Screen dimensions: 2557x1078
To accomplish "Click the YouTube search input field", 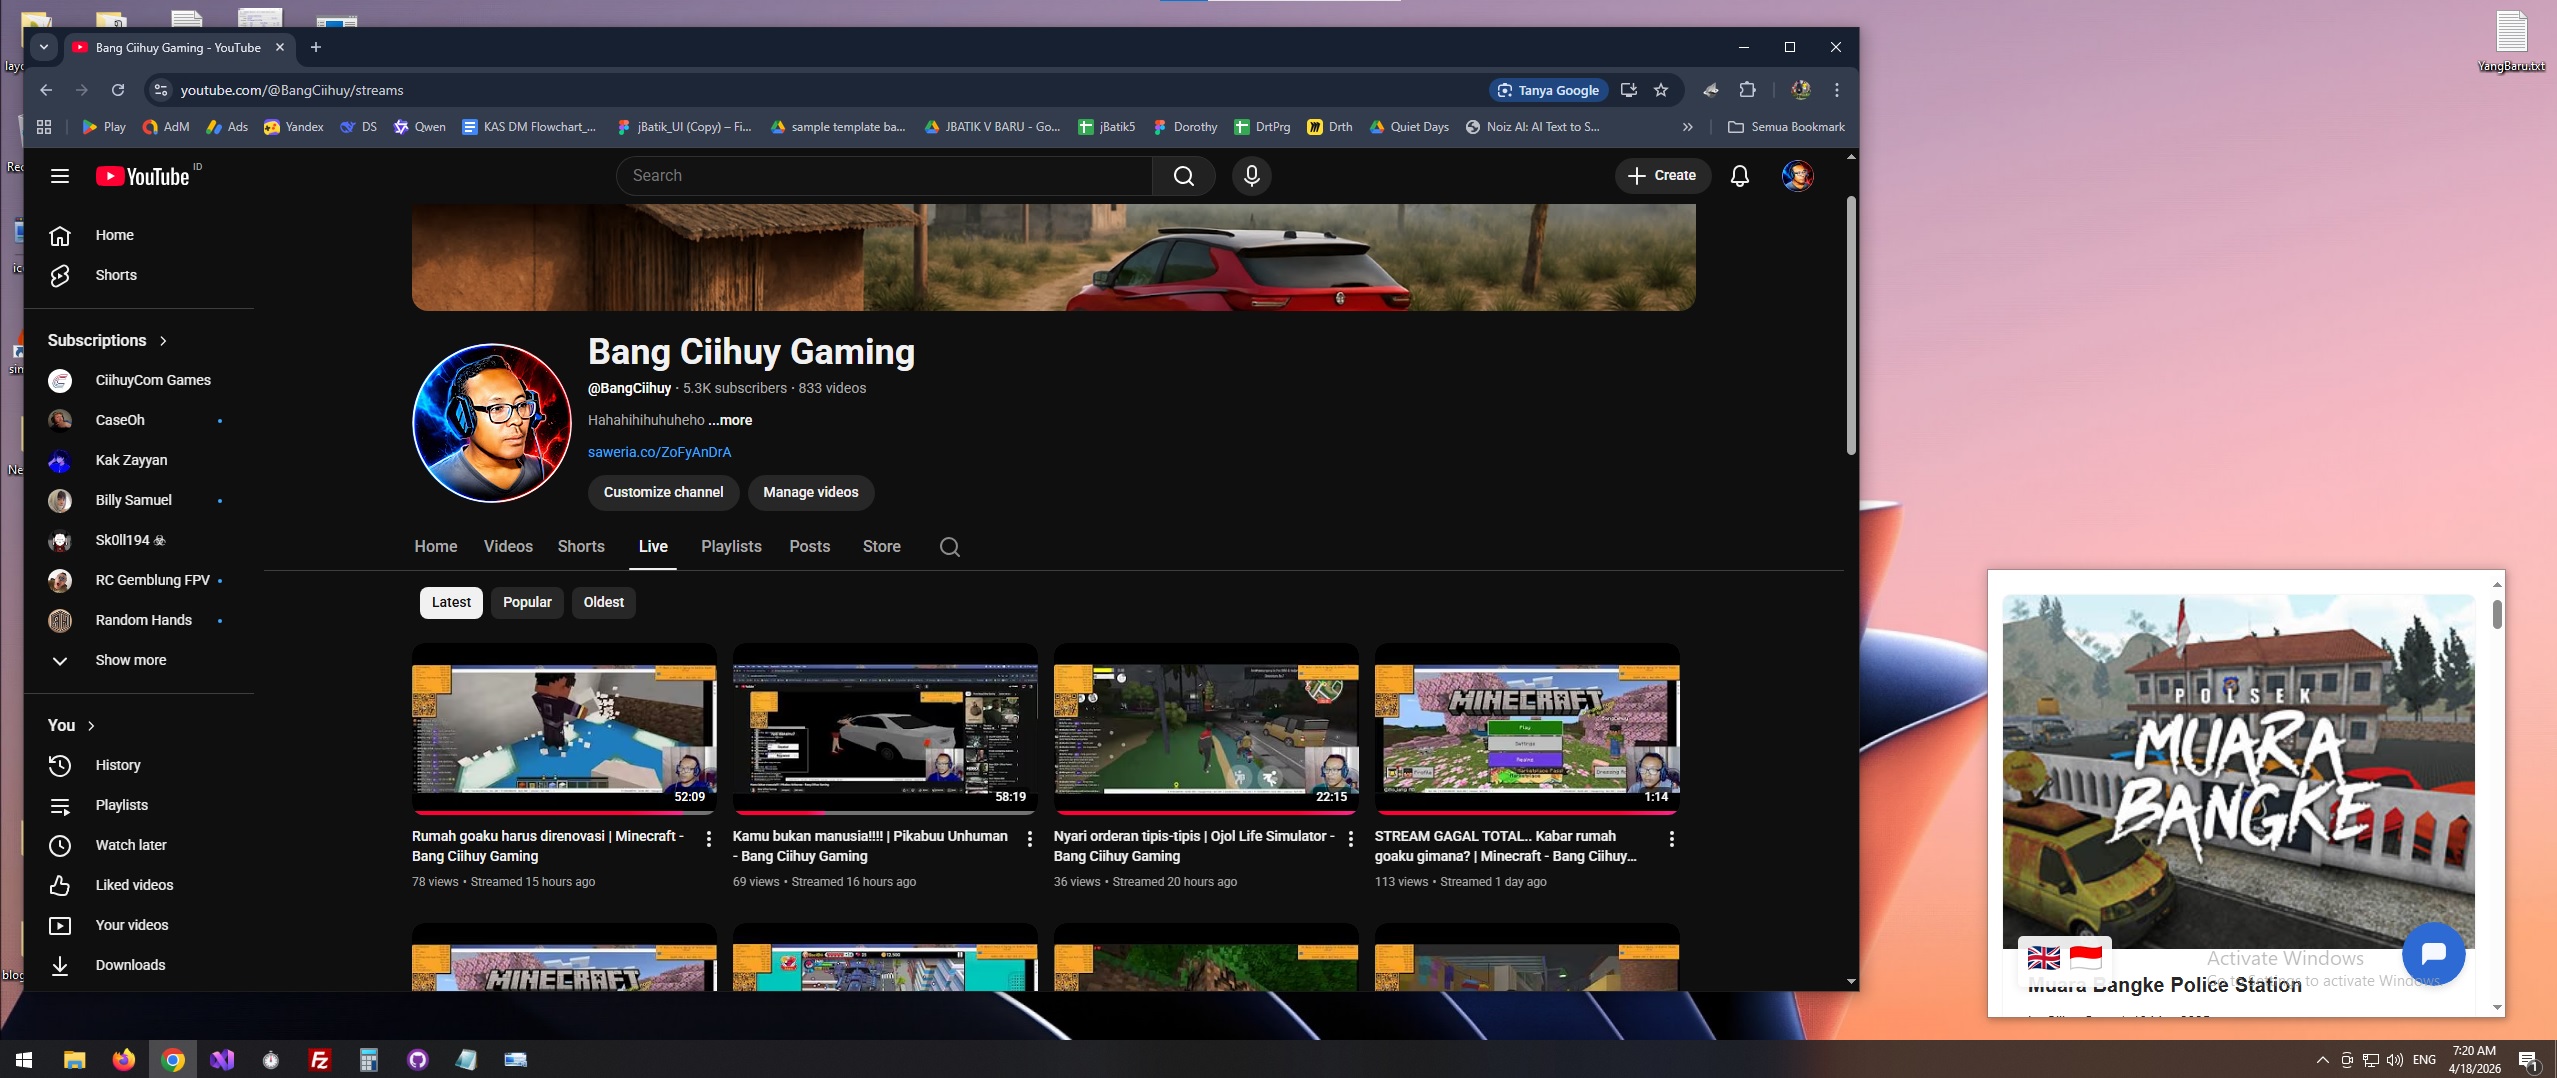I will pos(885,176).
